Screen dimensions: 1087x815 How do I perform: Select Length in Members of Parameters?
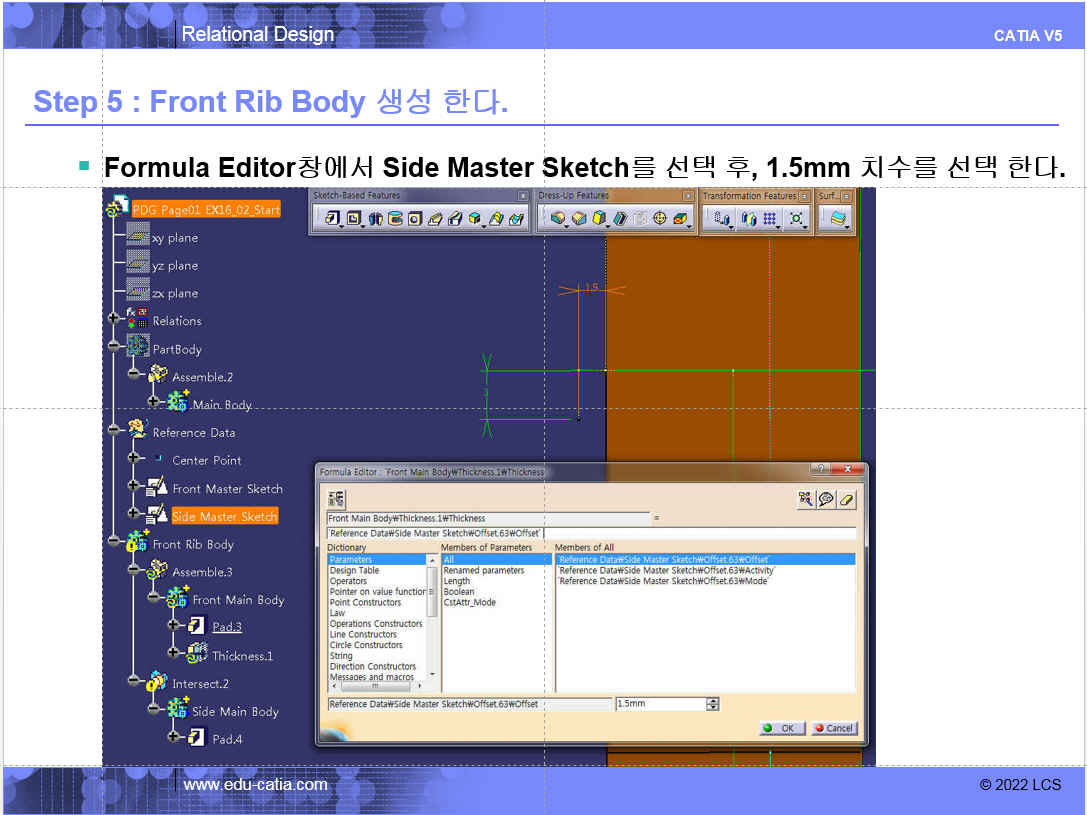pos(456,581)
